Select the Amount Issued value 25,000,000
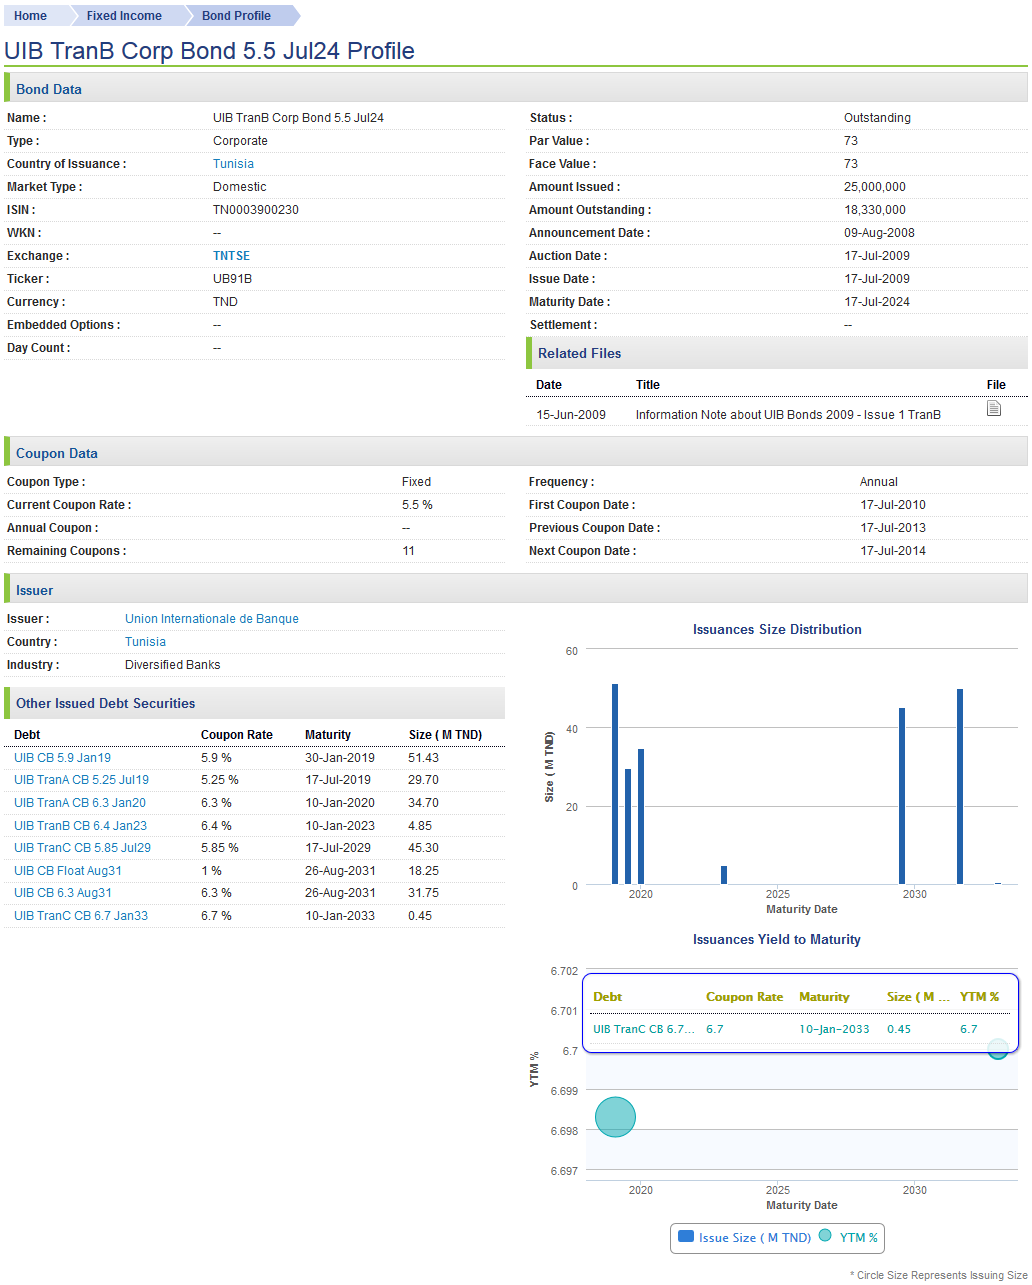 coord(875,187)
